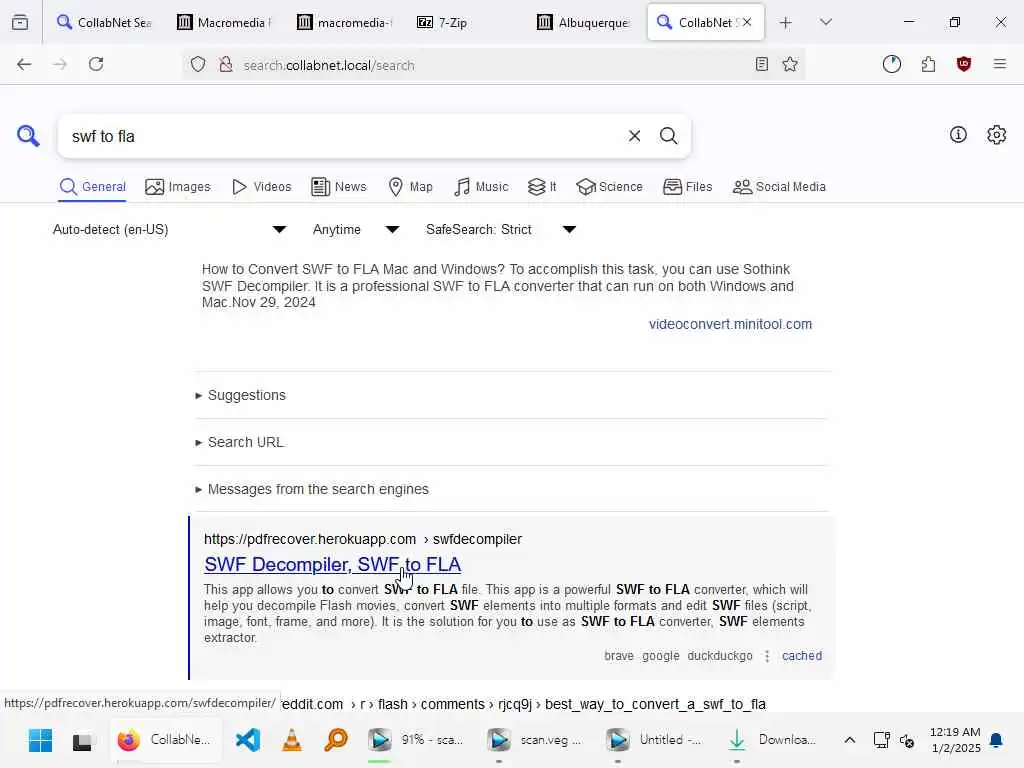Screen dimensions: 1024x768
Task: Switch to Social Media search category
Action: [x=778, y=187]
